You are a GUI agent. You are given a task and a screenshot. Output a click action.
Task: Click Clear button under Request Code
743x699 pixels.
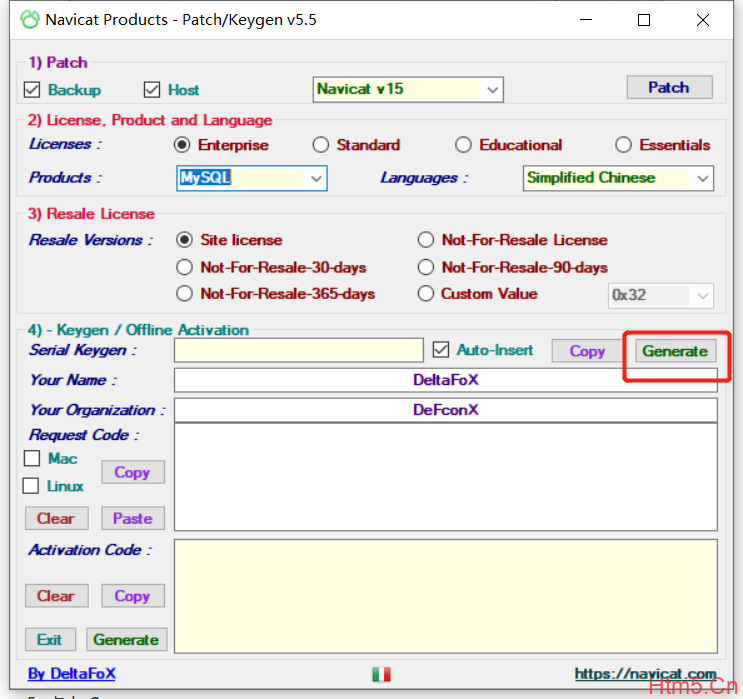click(x=56, y=518)
